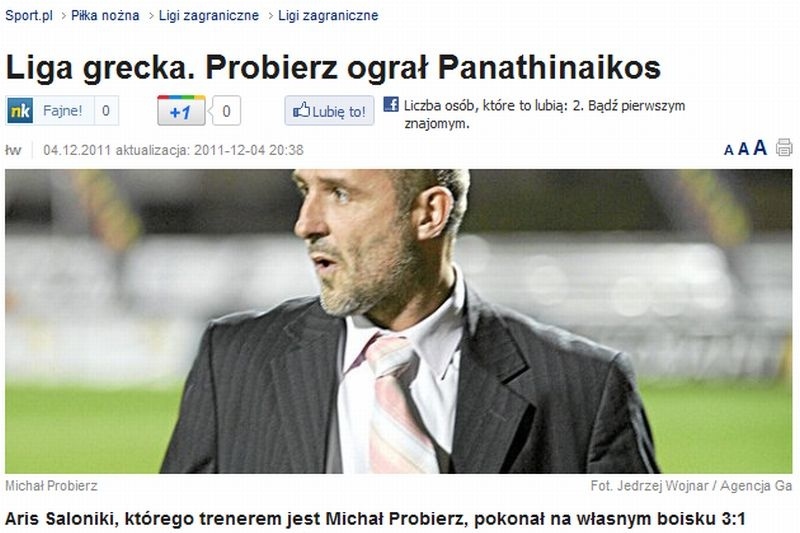Go to the Piłka nożna breadcrumb
This screenshot has width=800, height=533.
coord(105,15)
